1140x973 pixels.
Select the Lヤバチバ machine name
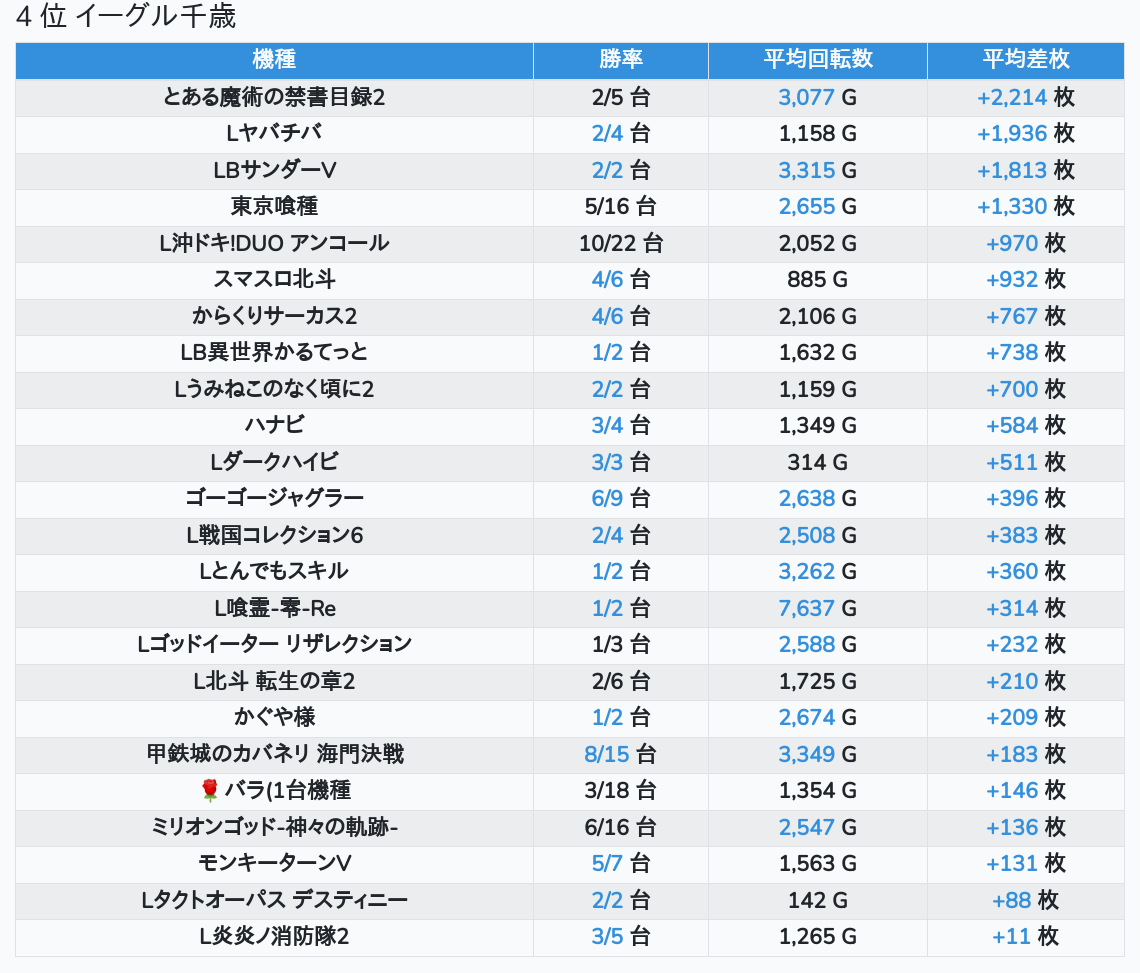click(x=274, y=134)
